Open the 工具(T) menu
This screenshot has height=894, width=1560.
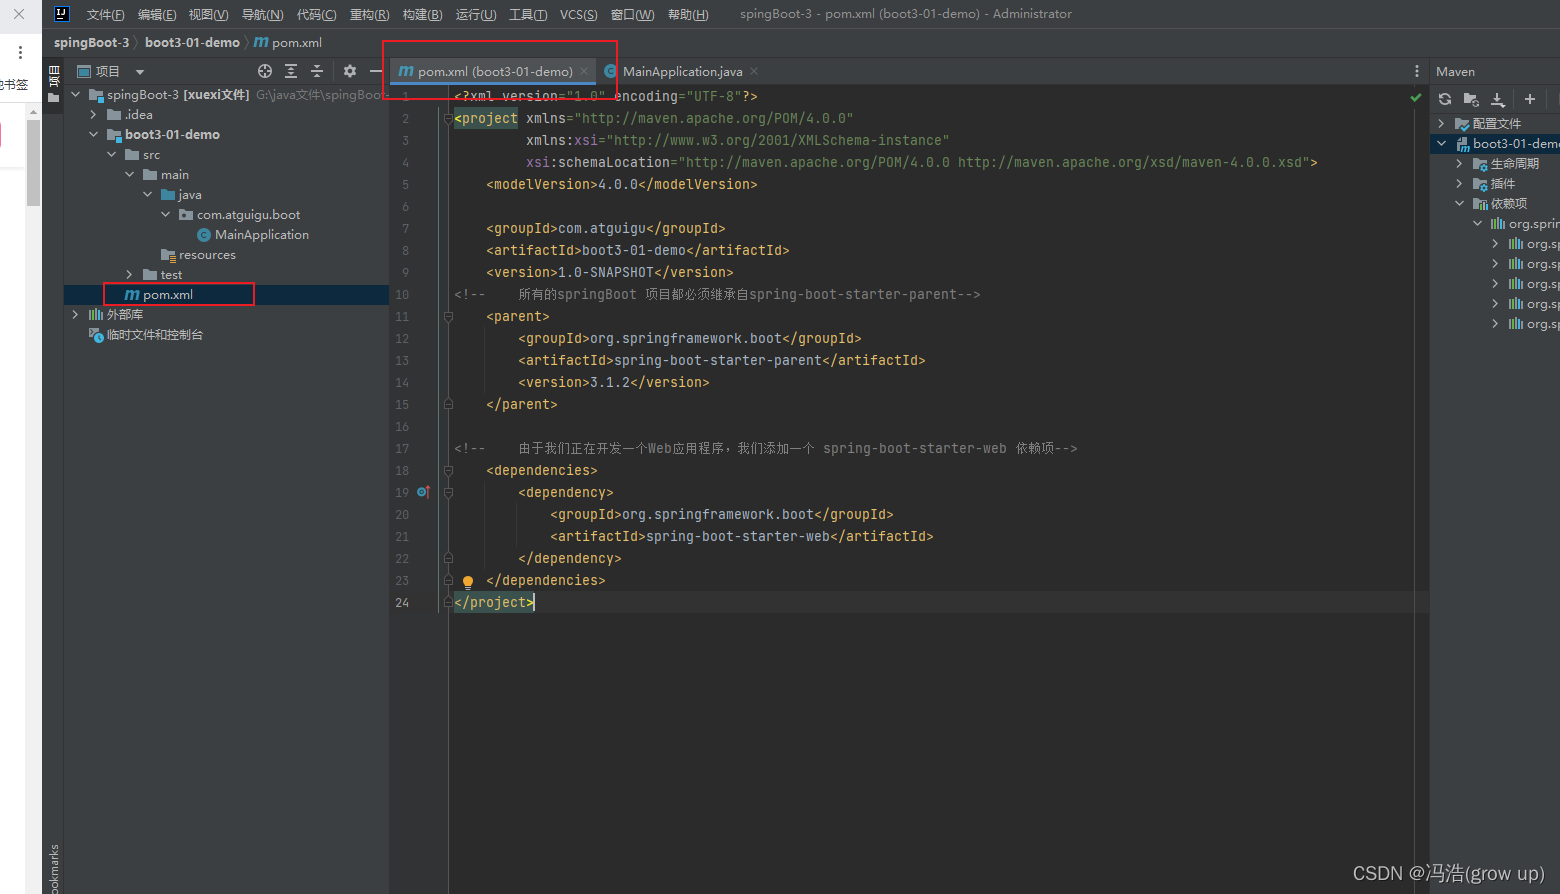coord(528,14)
